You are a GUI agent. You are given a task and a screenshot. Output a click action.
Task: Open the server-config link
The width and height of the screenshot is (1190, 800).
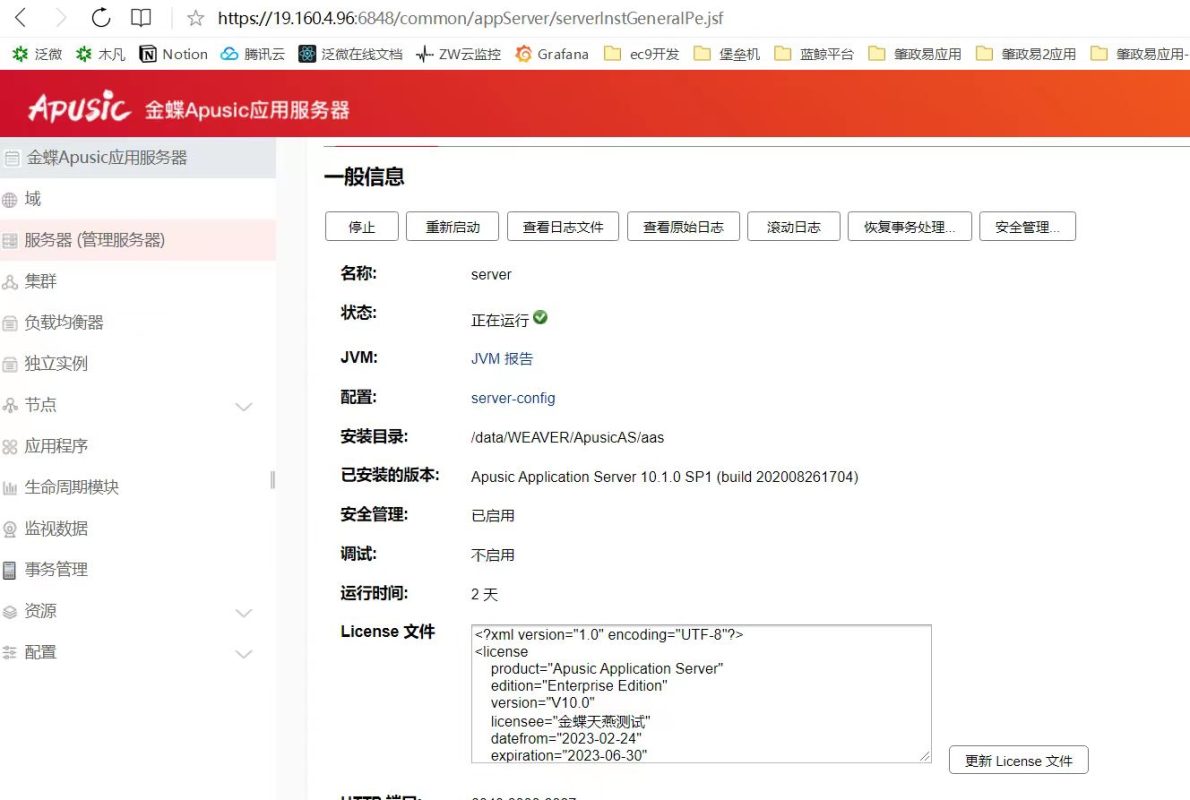513,398
